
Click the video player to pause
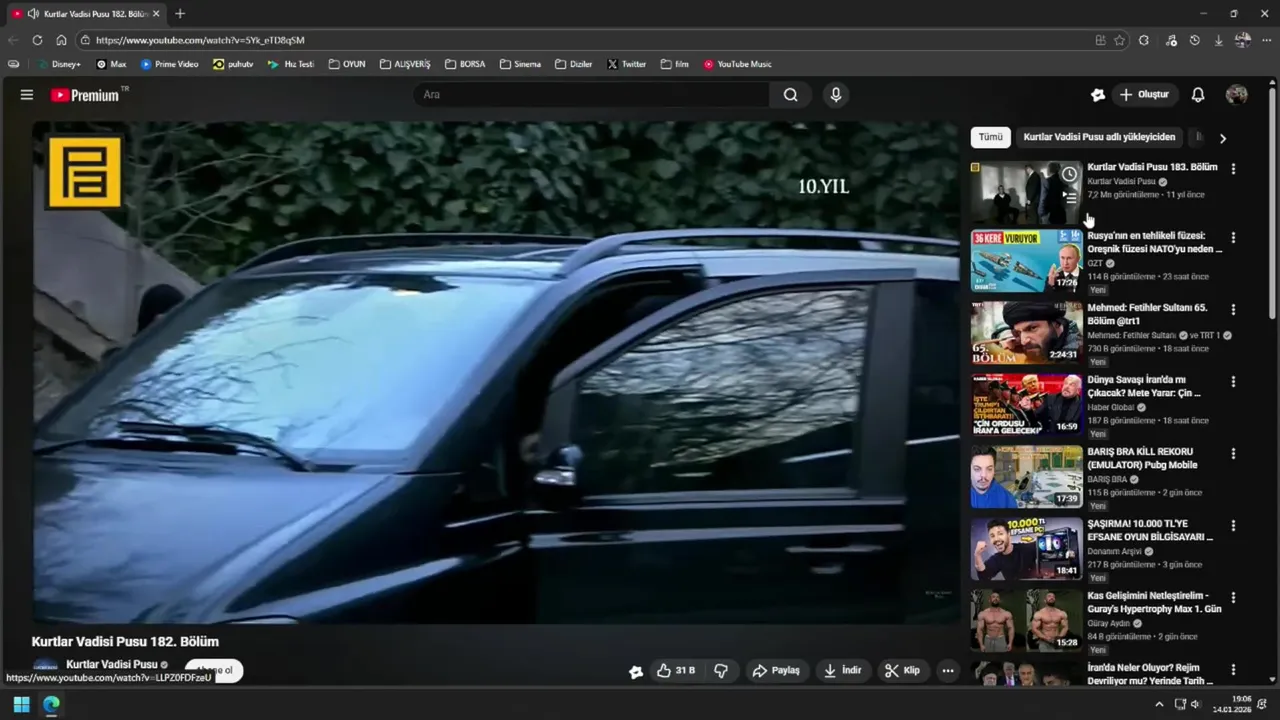tap(496, 372)
